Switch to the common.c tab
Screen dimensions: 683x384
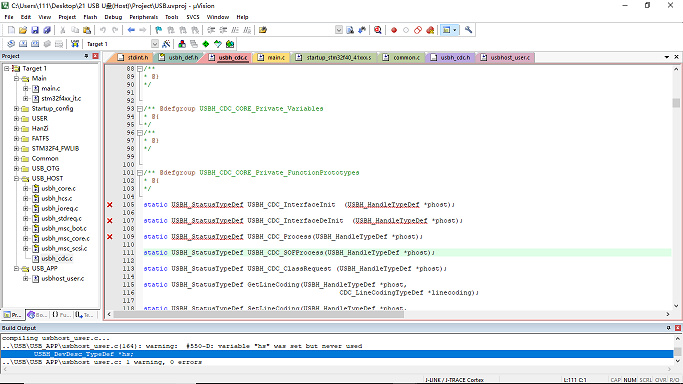pyautogui.click(x=402, y=57)
